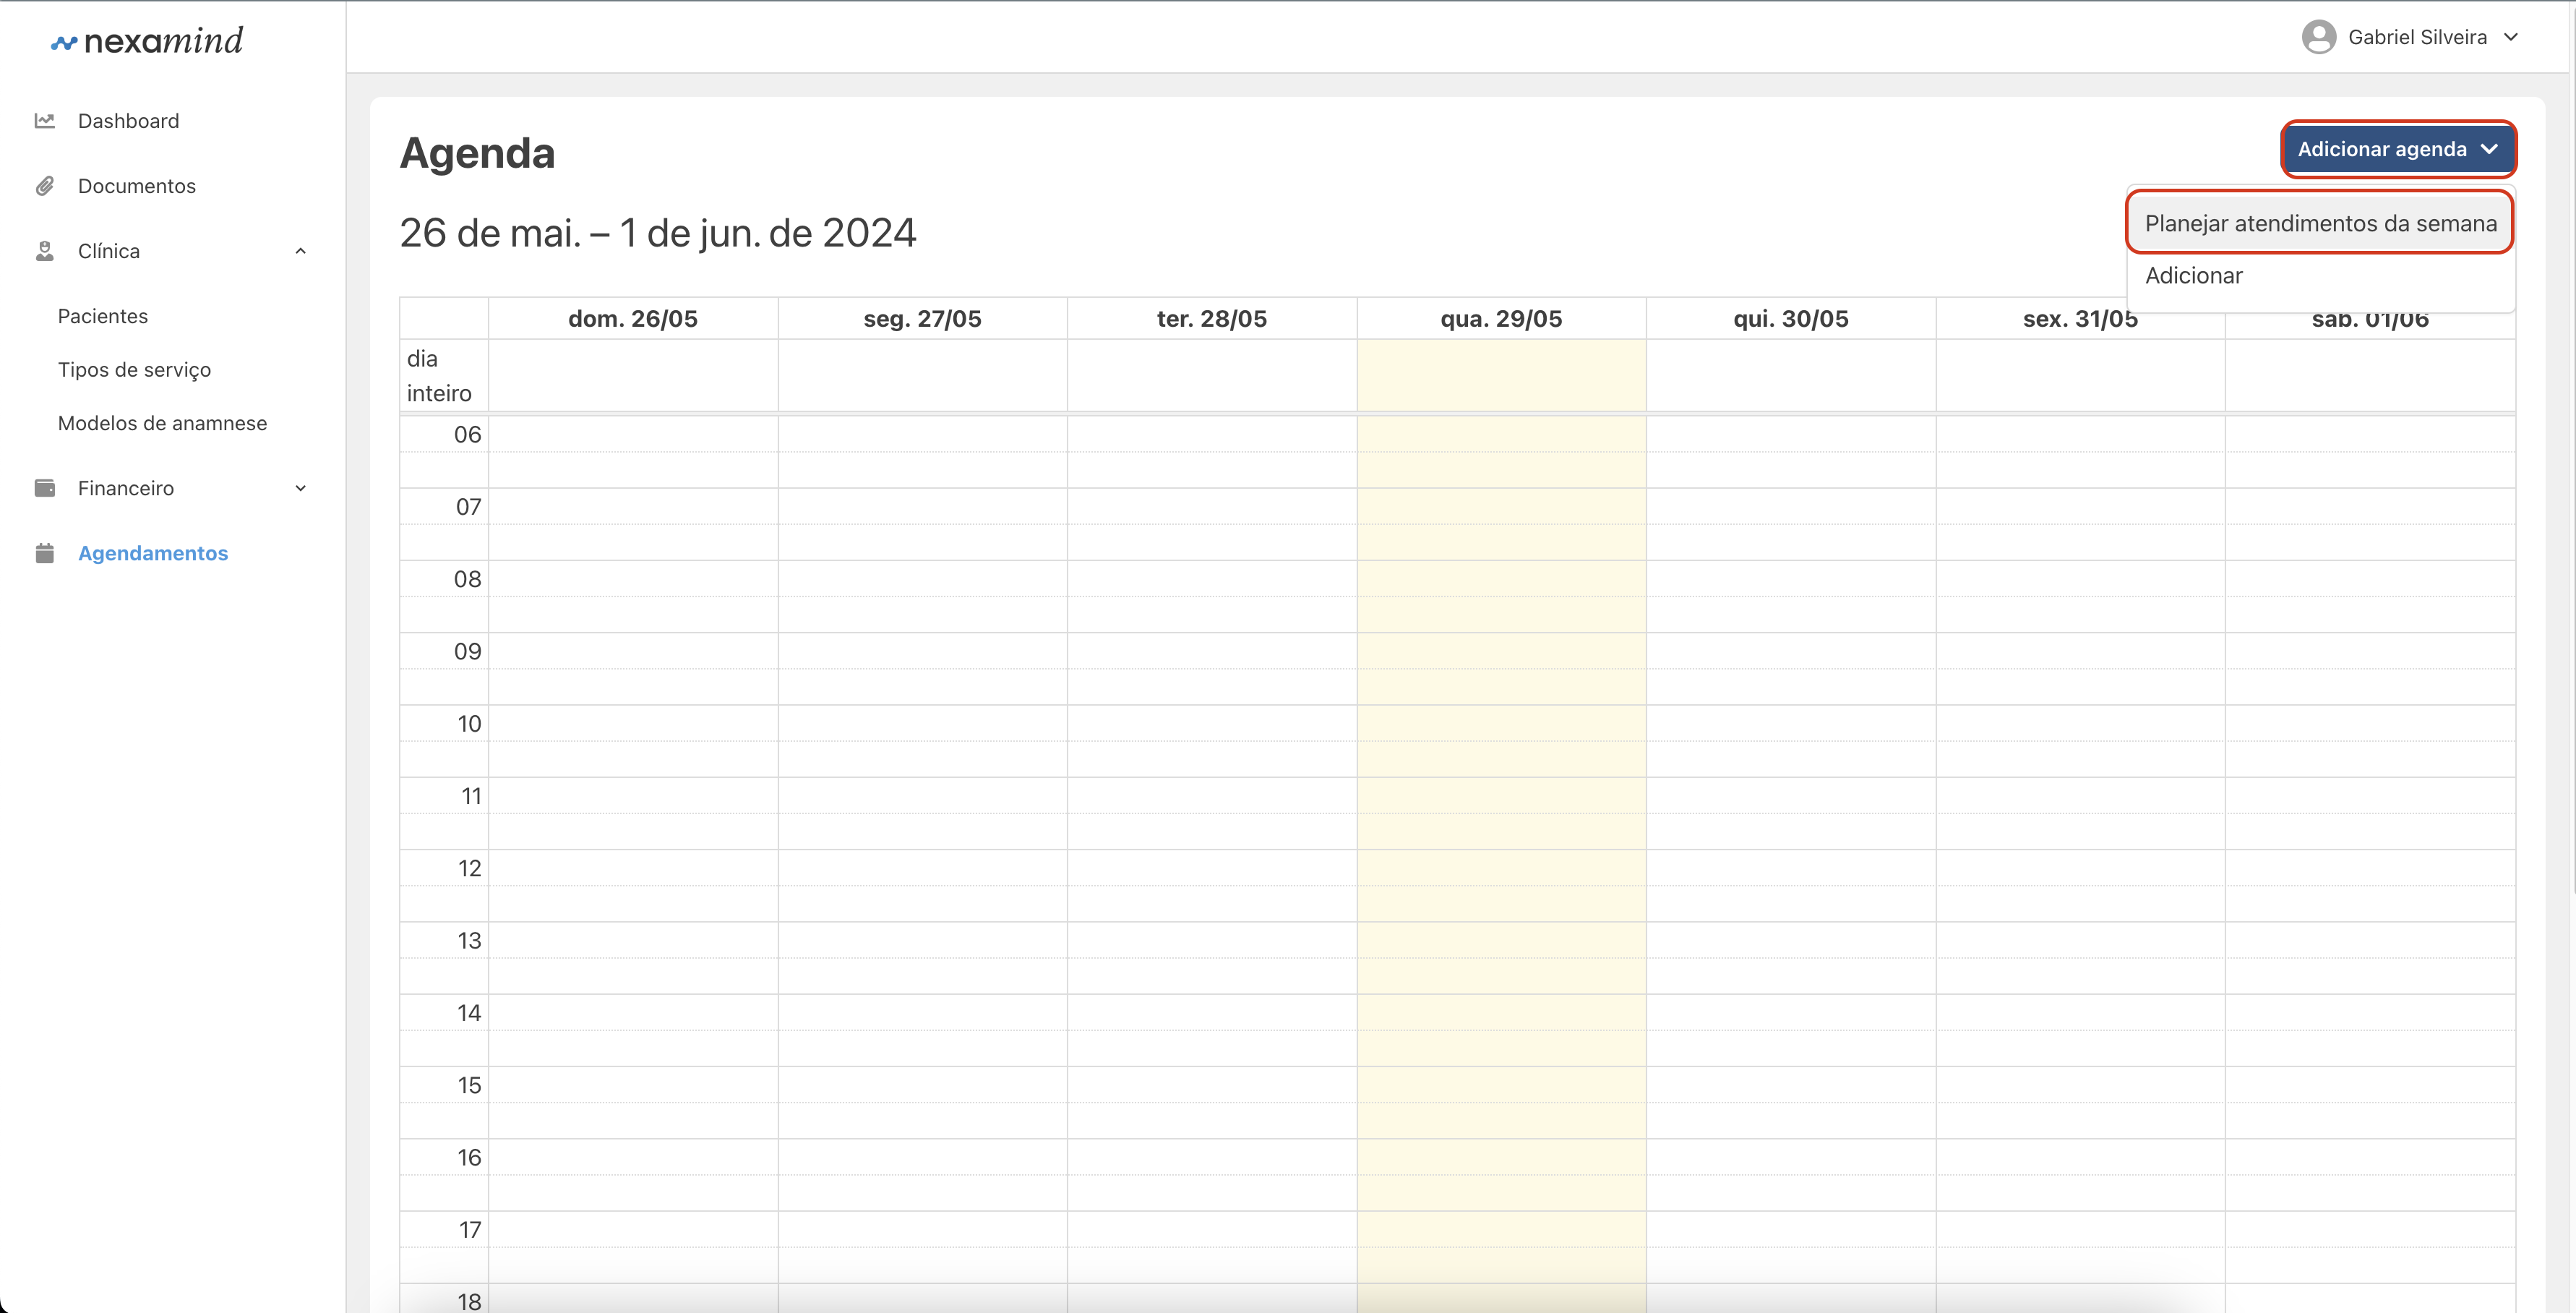
Task: Click the user avatar icon
Action: coord(2318,37)
